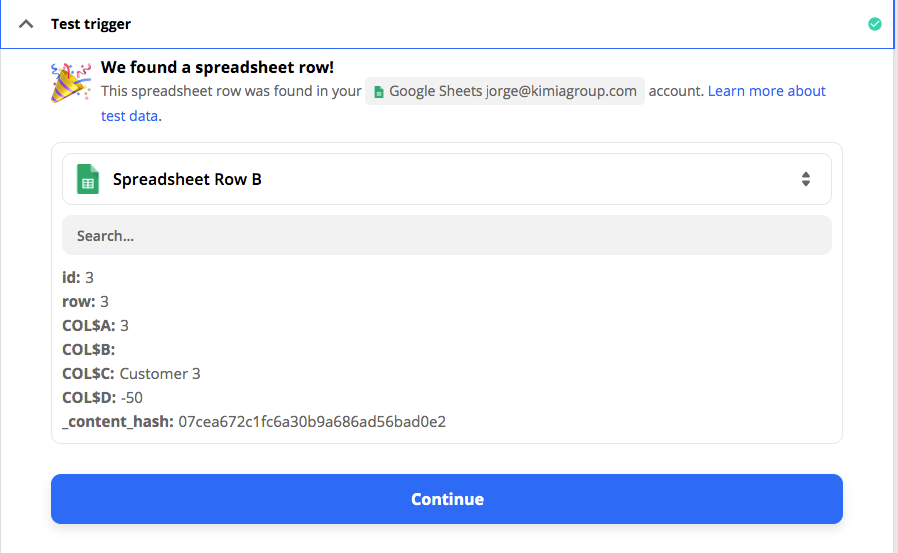Select the COL$C Customer 3 entry
This screenshot has width=898, height=553.
pyautogui.click(x=131, y=374)
